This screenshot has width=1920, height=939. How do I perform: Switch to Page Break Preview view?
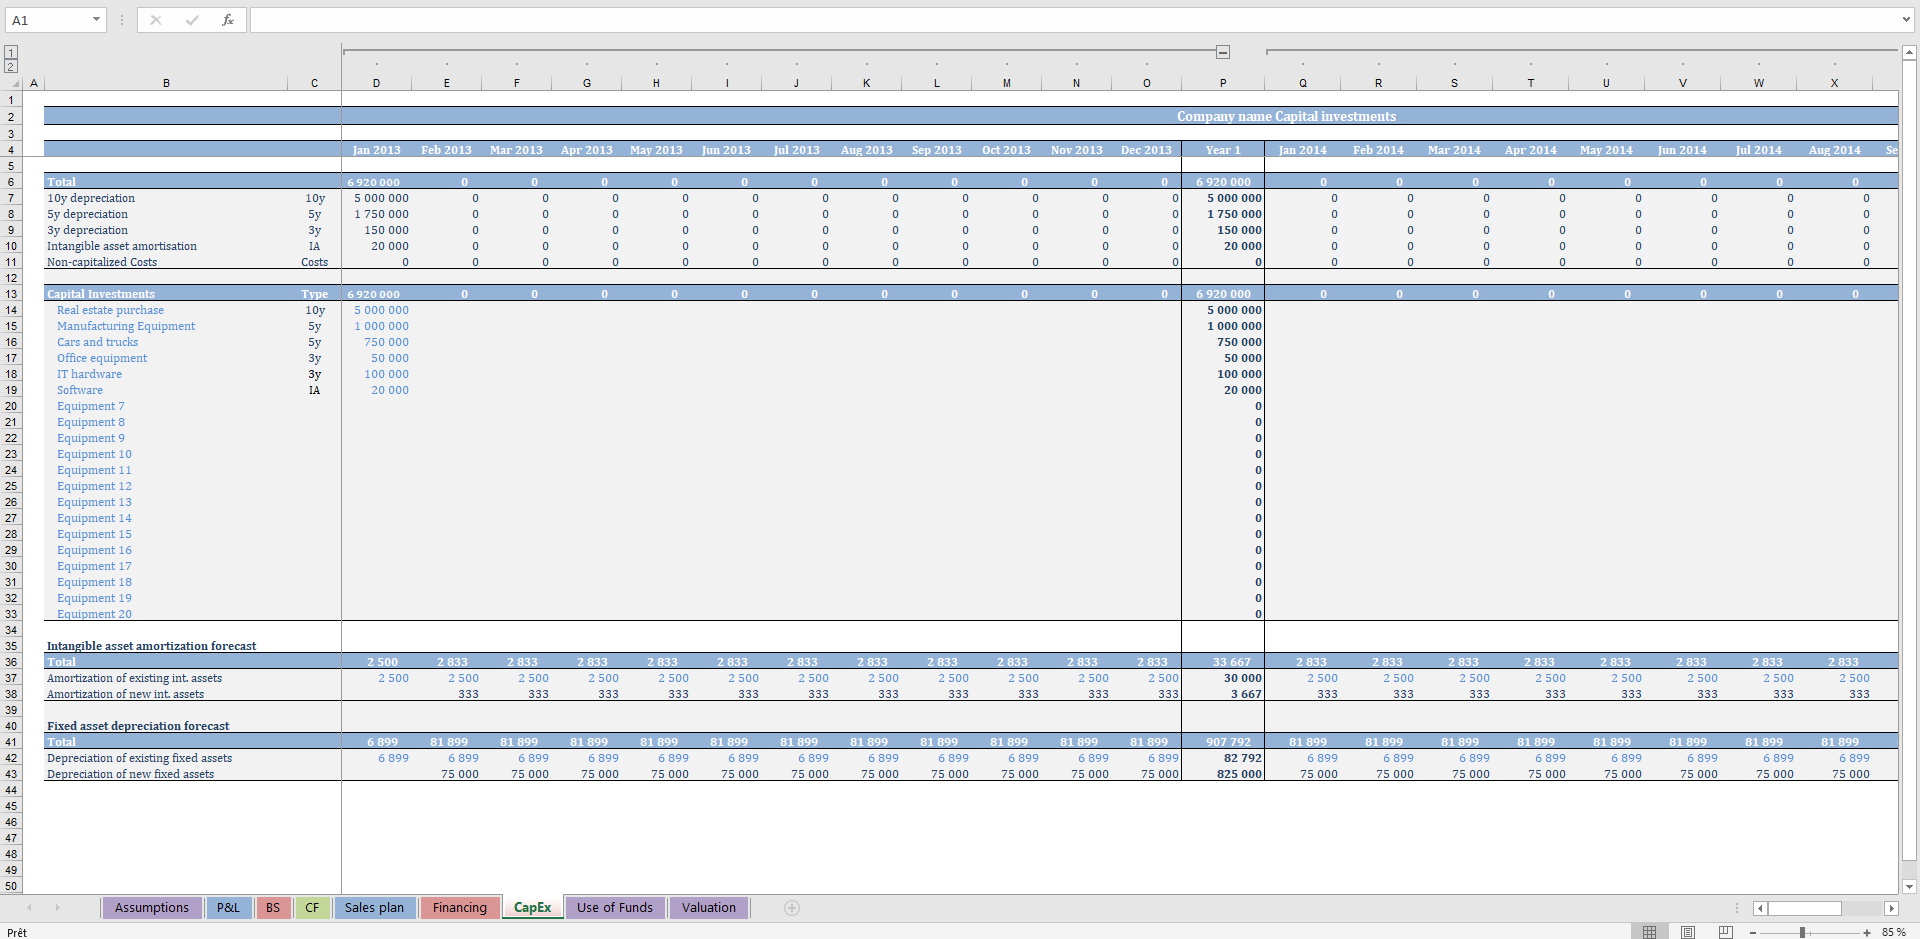[x=1725, y=932]
